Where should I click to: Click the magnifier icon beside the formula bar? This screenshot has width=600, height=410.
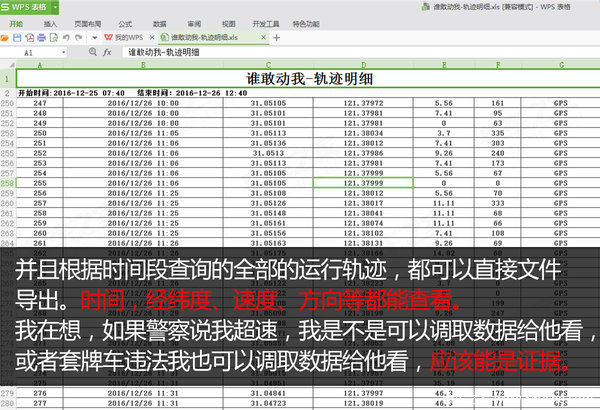click(x=92, y=51)
